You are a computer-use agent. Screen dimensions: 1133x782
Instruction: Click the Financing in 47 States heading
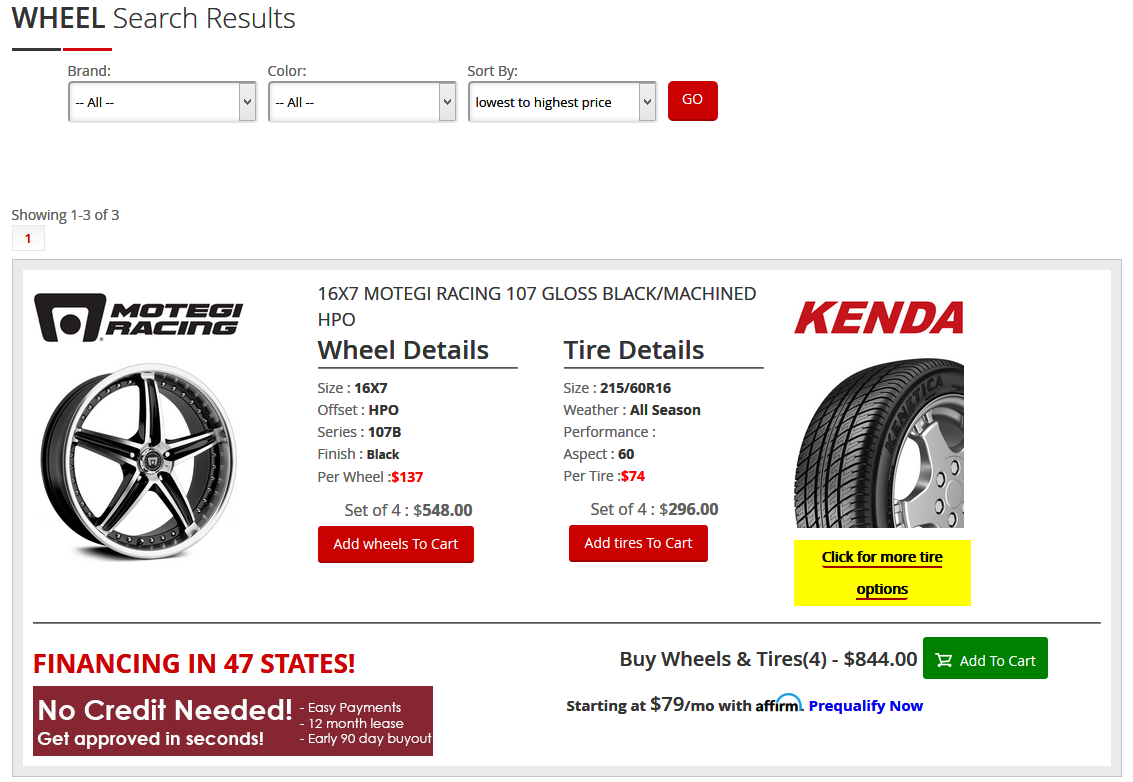click(x=194, y=663)
